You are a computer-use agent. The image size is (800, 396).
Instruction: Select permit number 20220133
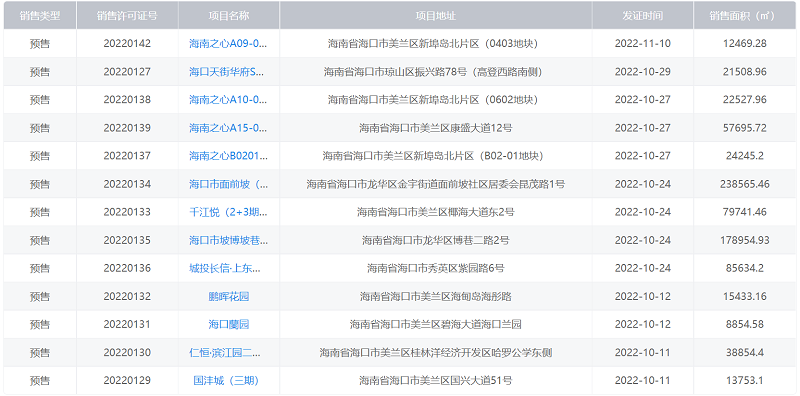[127, 212]
